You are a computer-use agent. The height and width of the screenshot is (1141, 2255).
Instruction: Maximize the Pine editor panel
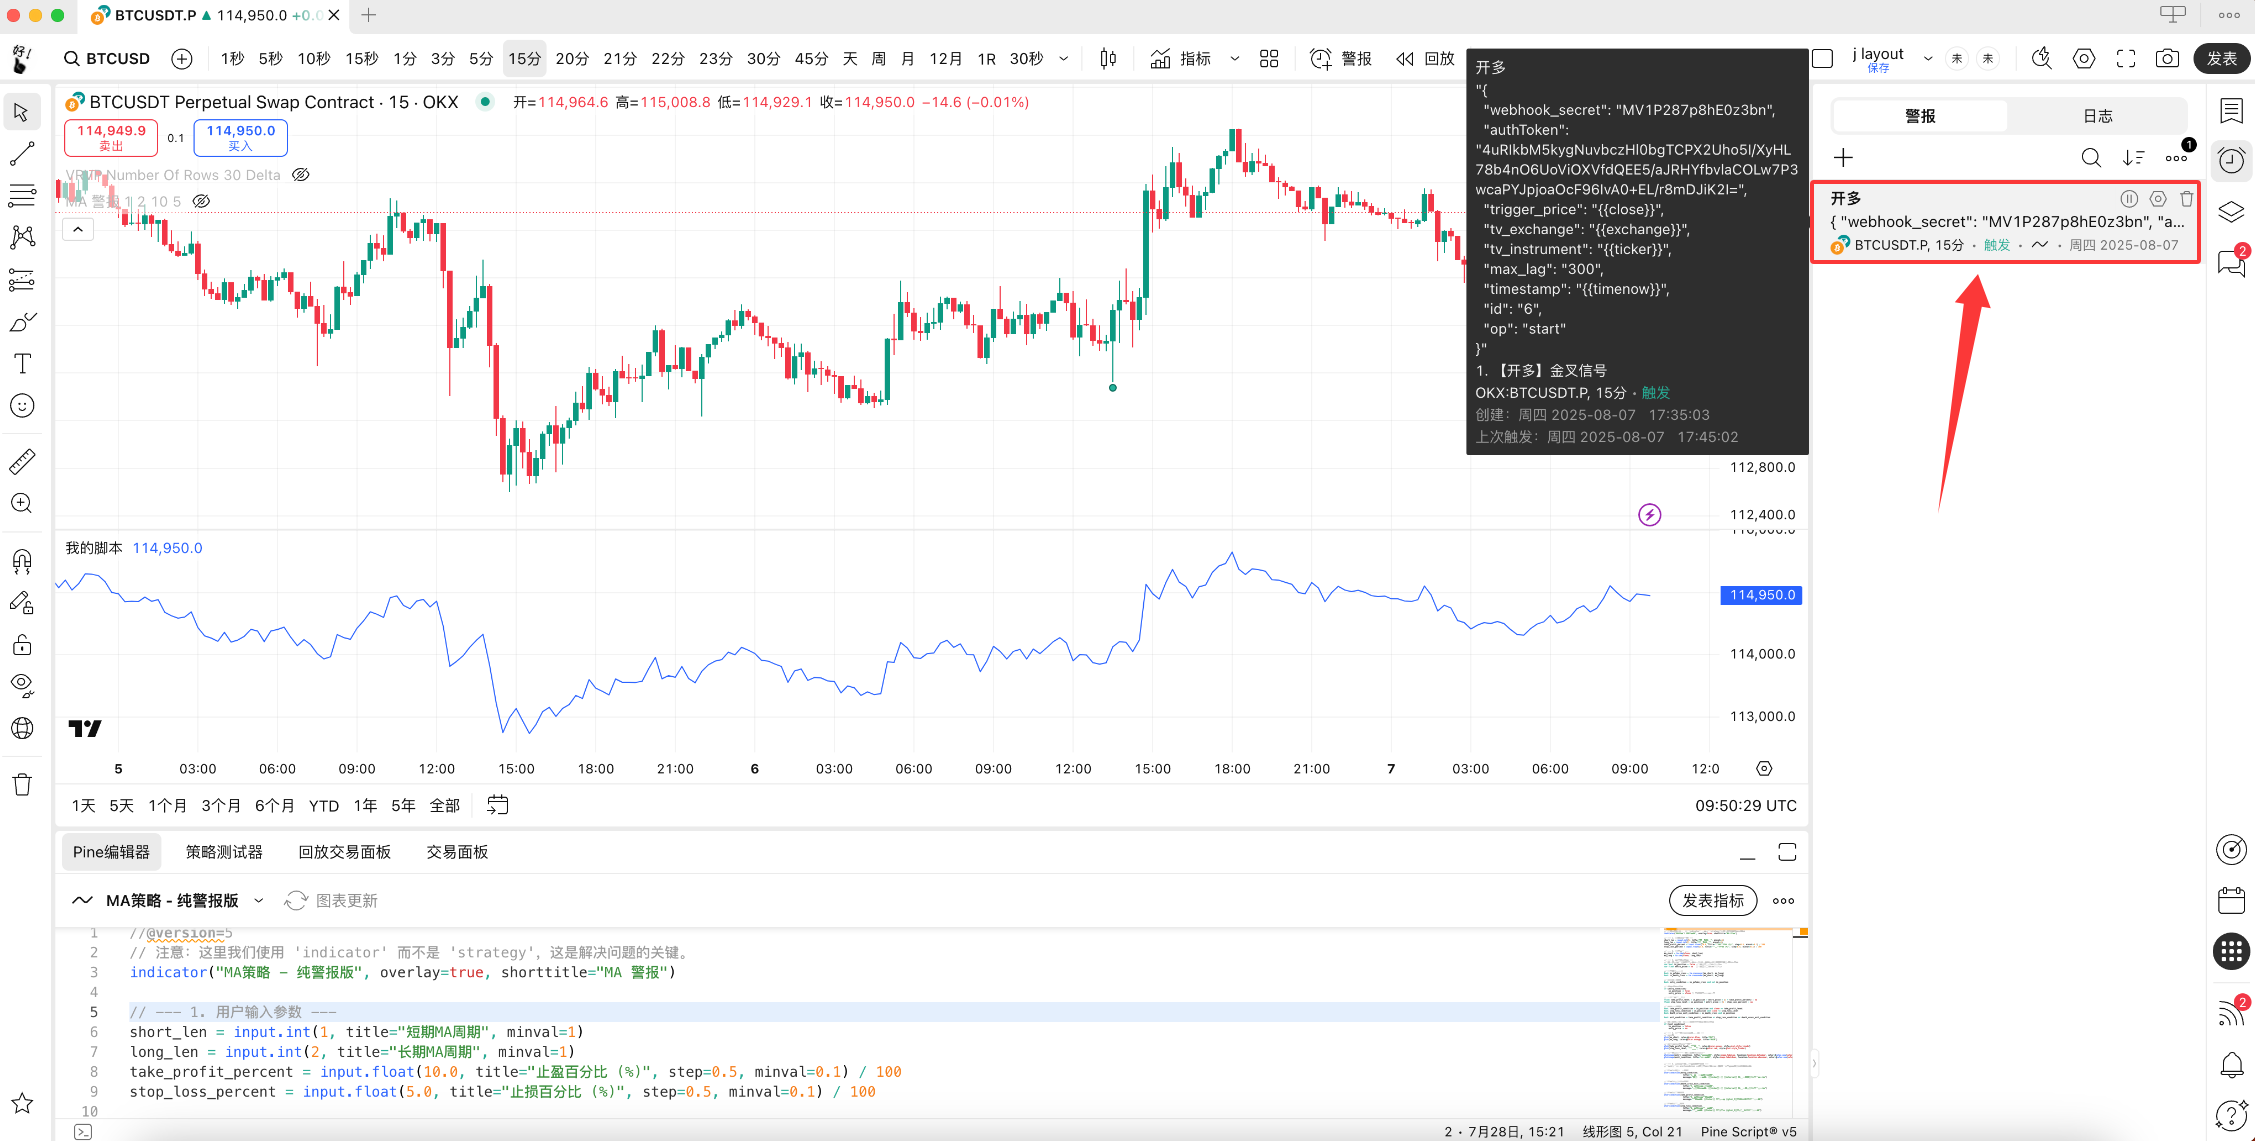[x=1787, y=852]
